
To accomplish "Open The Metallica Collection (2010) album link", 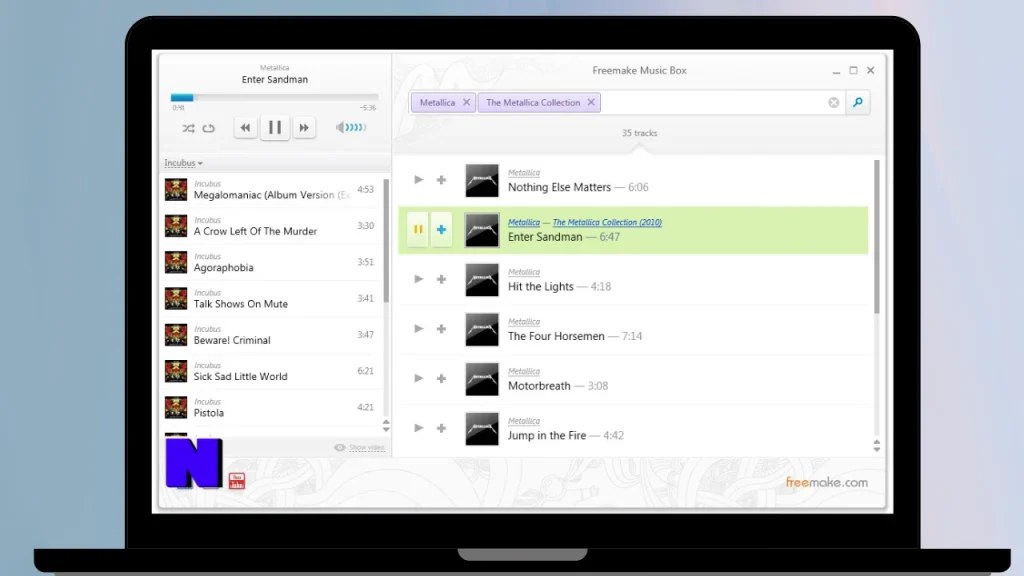I will [607, 222].
